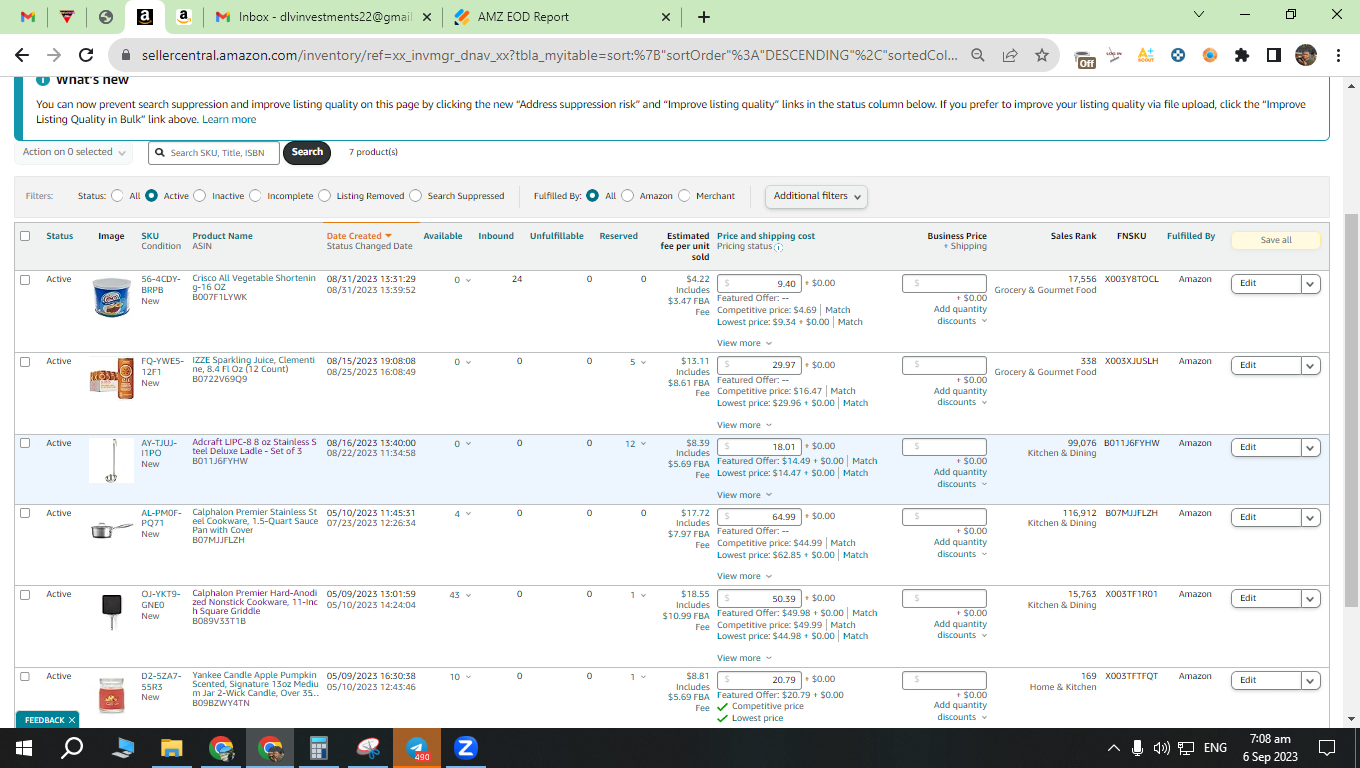Open the Chrome three-dot menu
The width and height of the screenshot is (1360, 768).
1338,56
